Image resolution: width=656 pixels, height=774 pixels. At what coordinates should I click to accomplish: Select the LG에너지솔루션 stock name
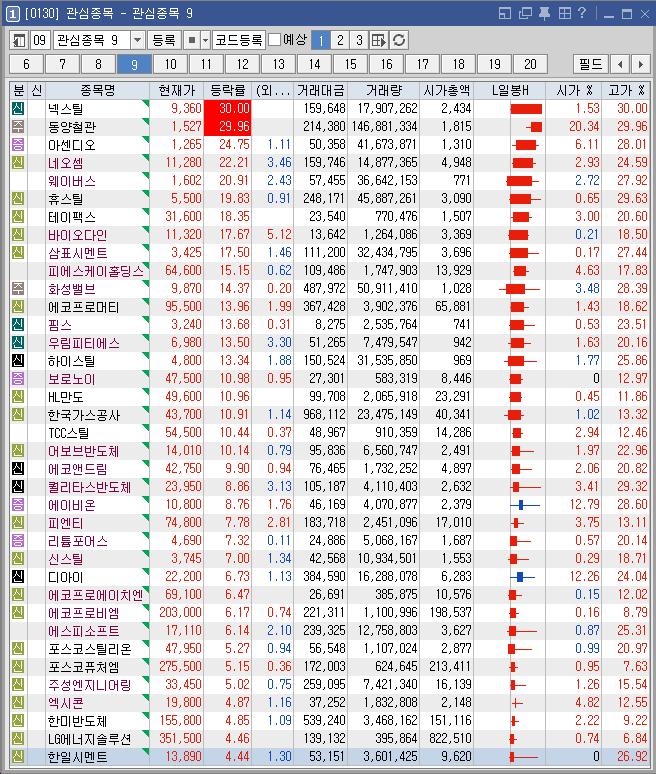coord(89,739)
